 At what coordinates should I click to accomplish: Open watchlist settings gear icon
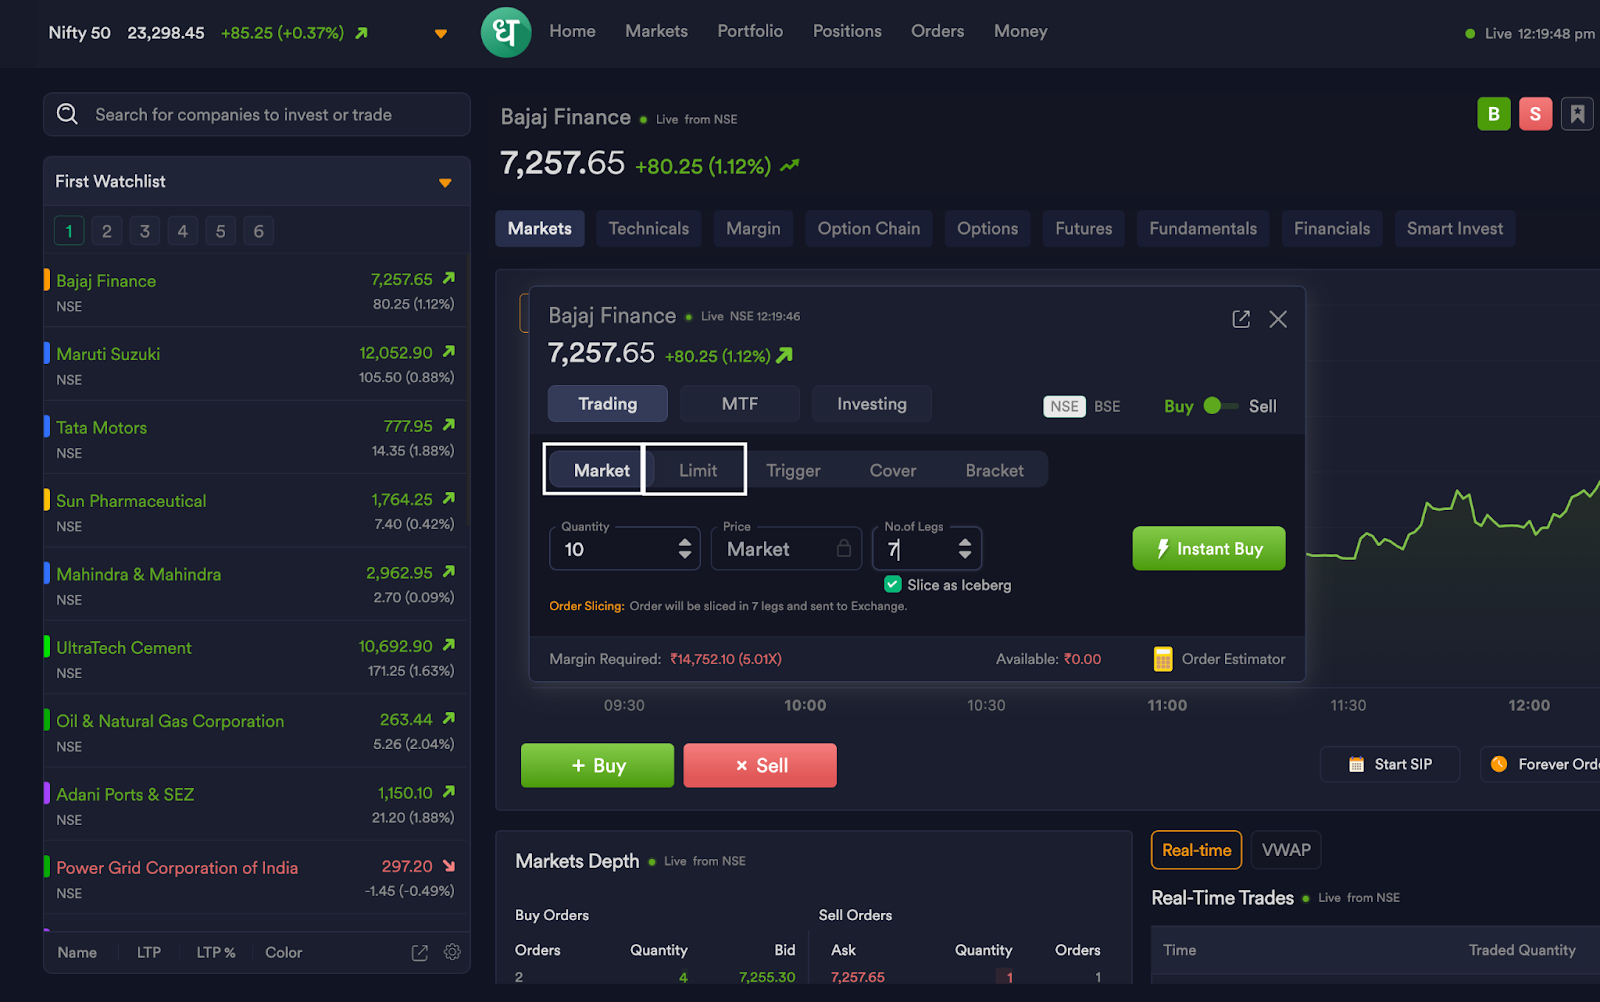[452, 952]
